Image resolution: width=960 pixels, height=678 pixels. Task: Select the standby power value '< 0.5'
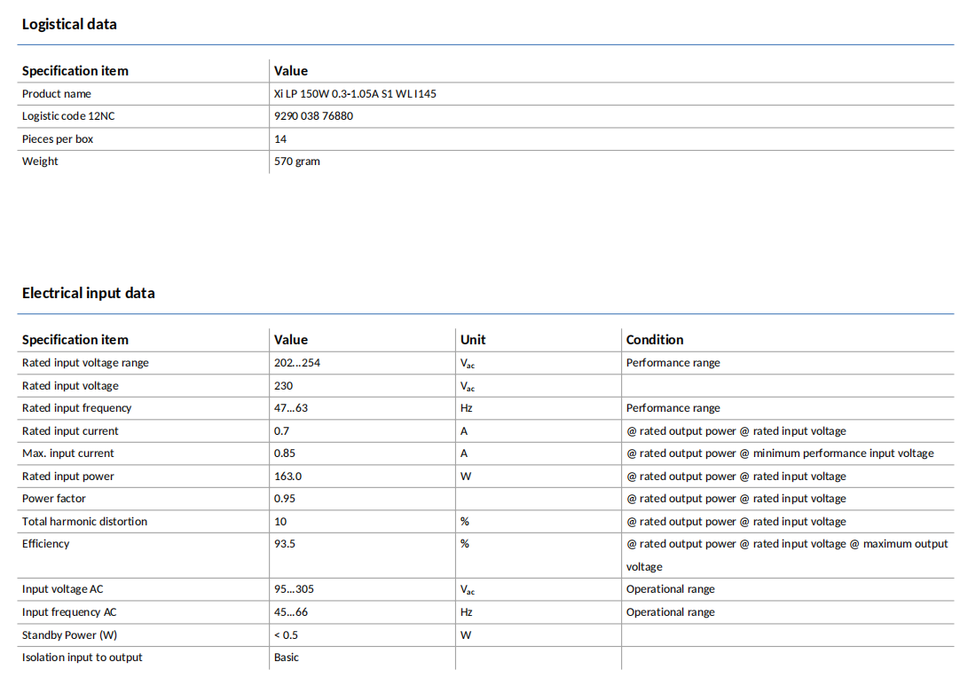point(286,635)
